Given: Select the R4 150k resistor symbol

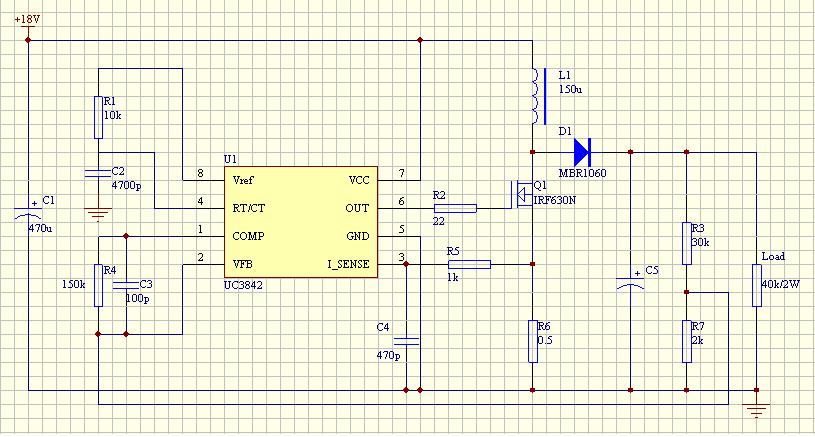Looking at the screenshot, I should click(98, 285).
